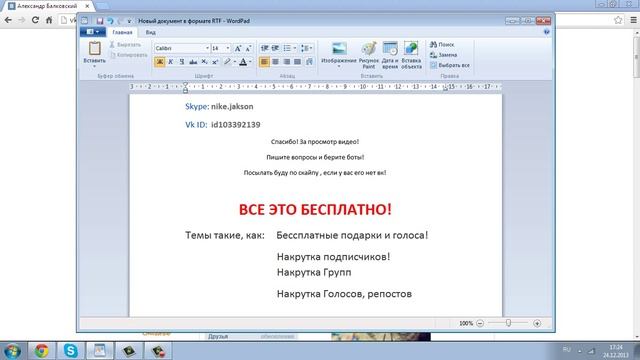
Task: Start a bulleted list with the list icon
Action: tap(287, 48)
